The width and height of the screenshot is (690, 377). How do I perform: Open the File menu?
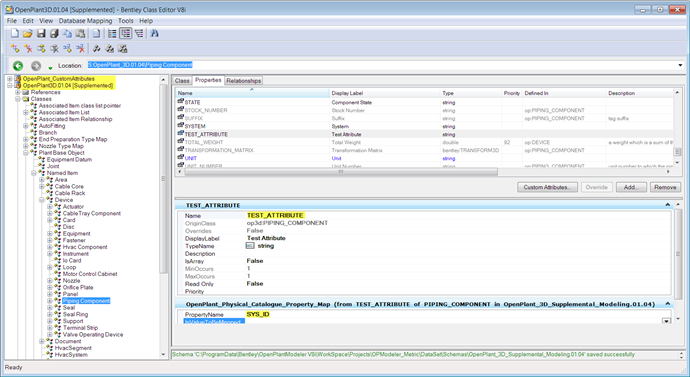click(12, 21)
